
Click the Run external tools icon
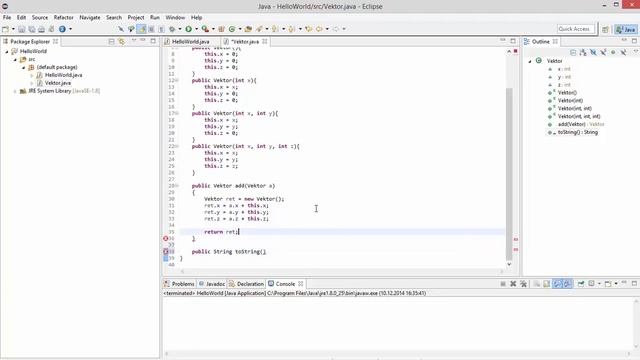click(x=205, y=29)
